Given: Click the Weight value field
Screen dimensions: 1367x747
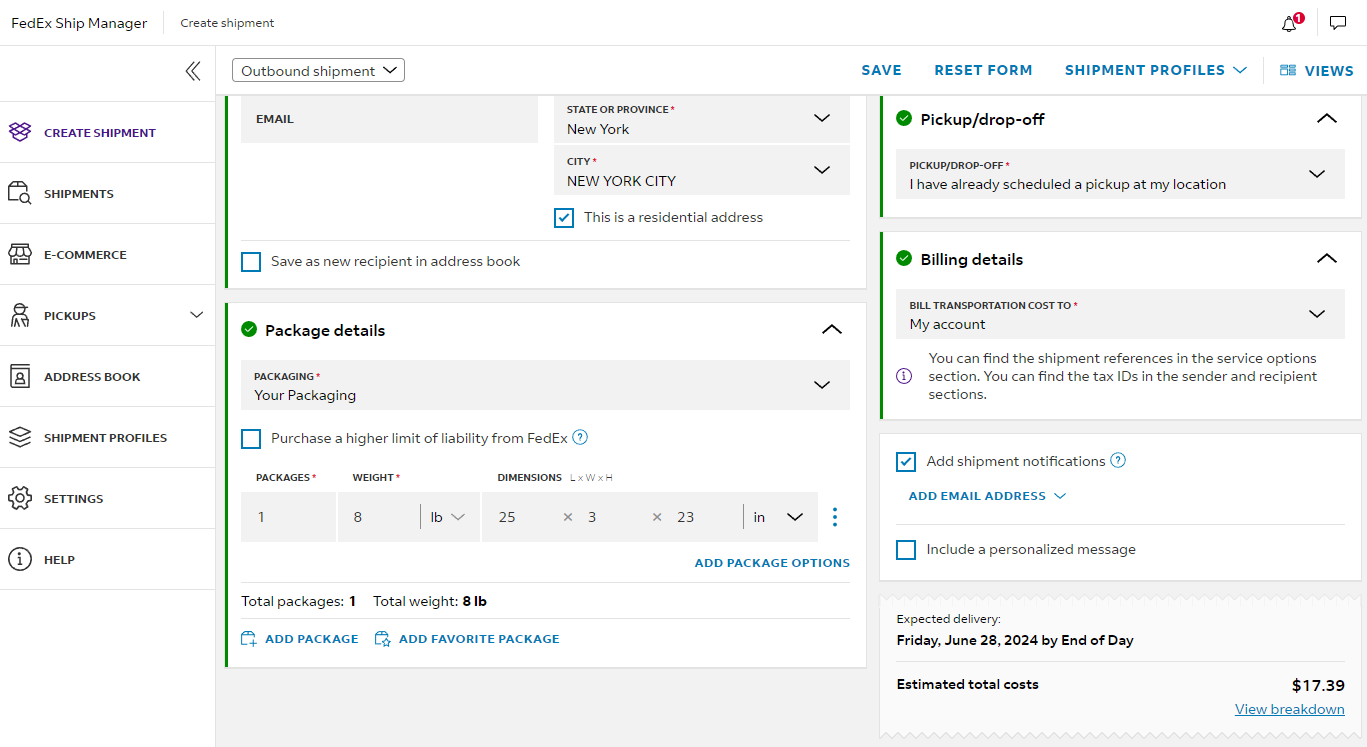Looking at the screenshot, I should point(379,517).
